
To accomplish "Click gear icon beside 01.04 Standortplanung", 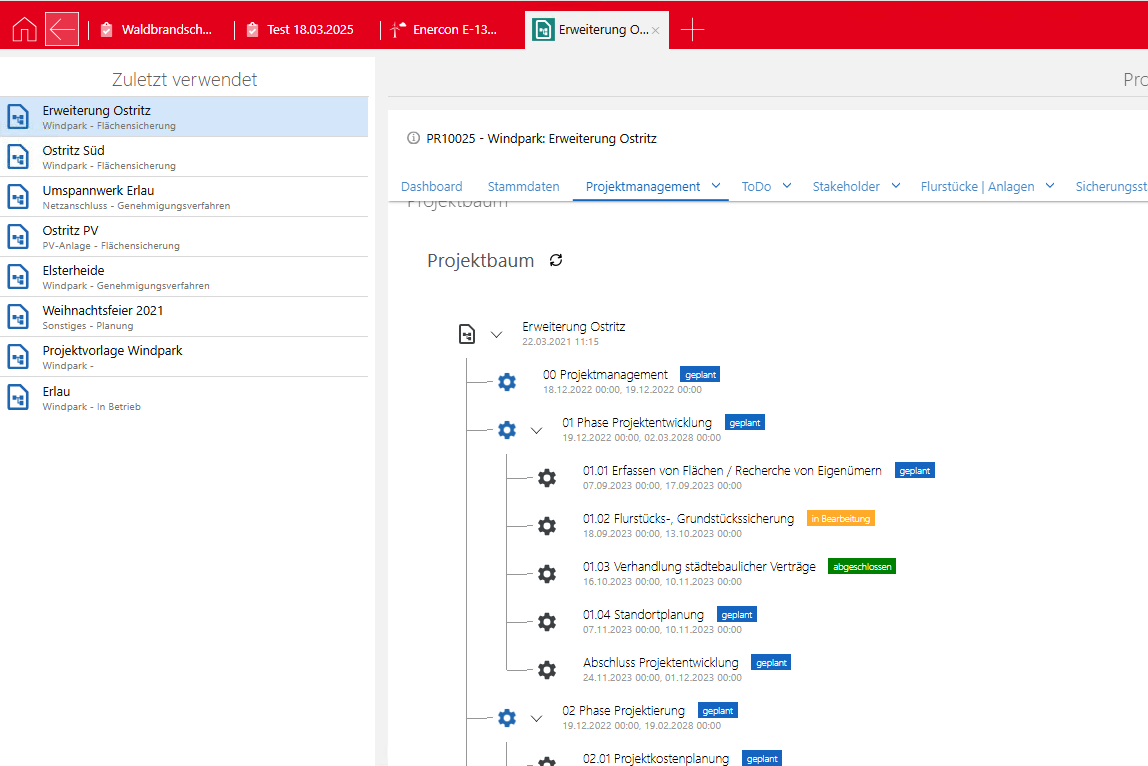I will pos(546,622).
